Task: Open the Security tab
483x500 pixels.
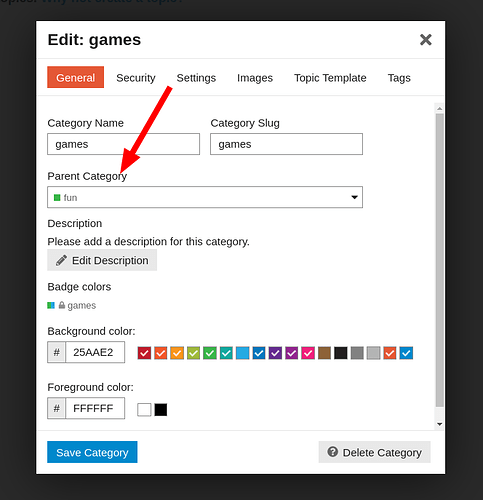Action: pyautogui.click(x=136, y=78)
